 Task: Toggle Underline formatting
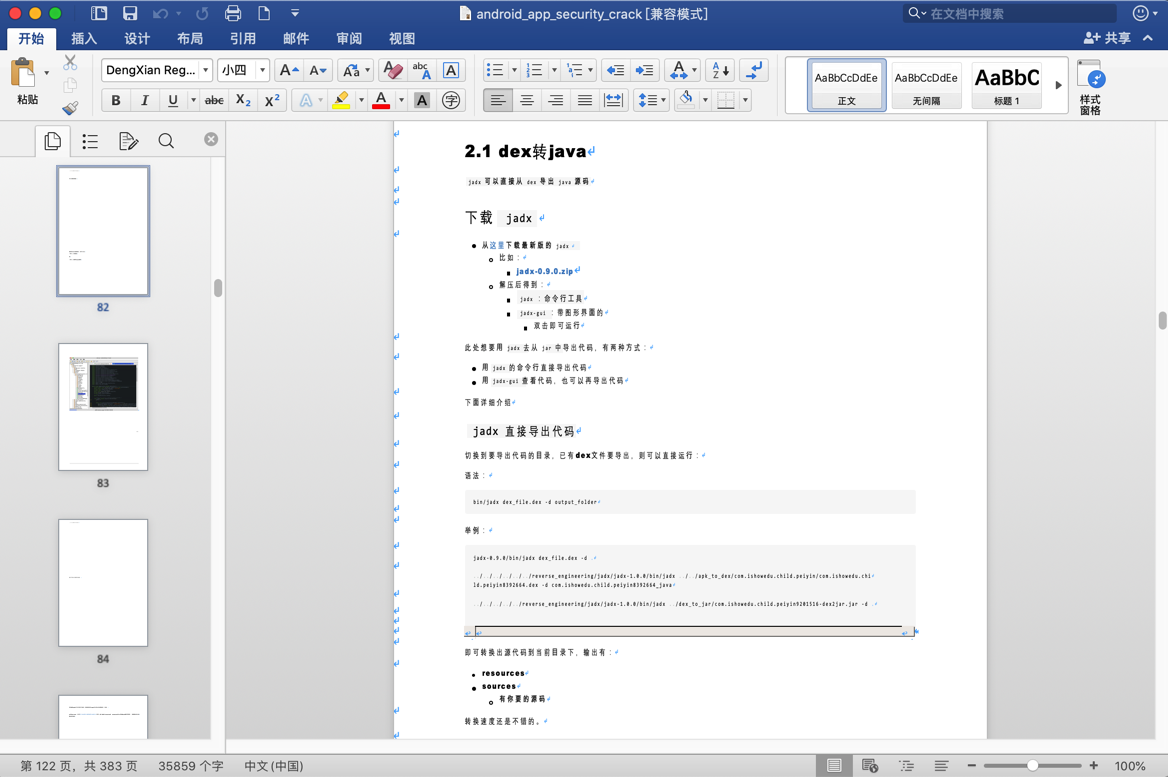pos(173,100)
